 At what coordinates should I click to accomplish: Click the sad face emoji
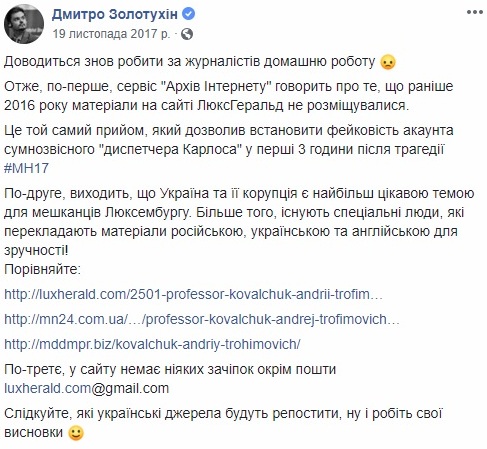(388, 62)
